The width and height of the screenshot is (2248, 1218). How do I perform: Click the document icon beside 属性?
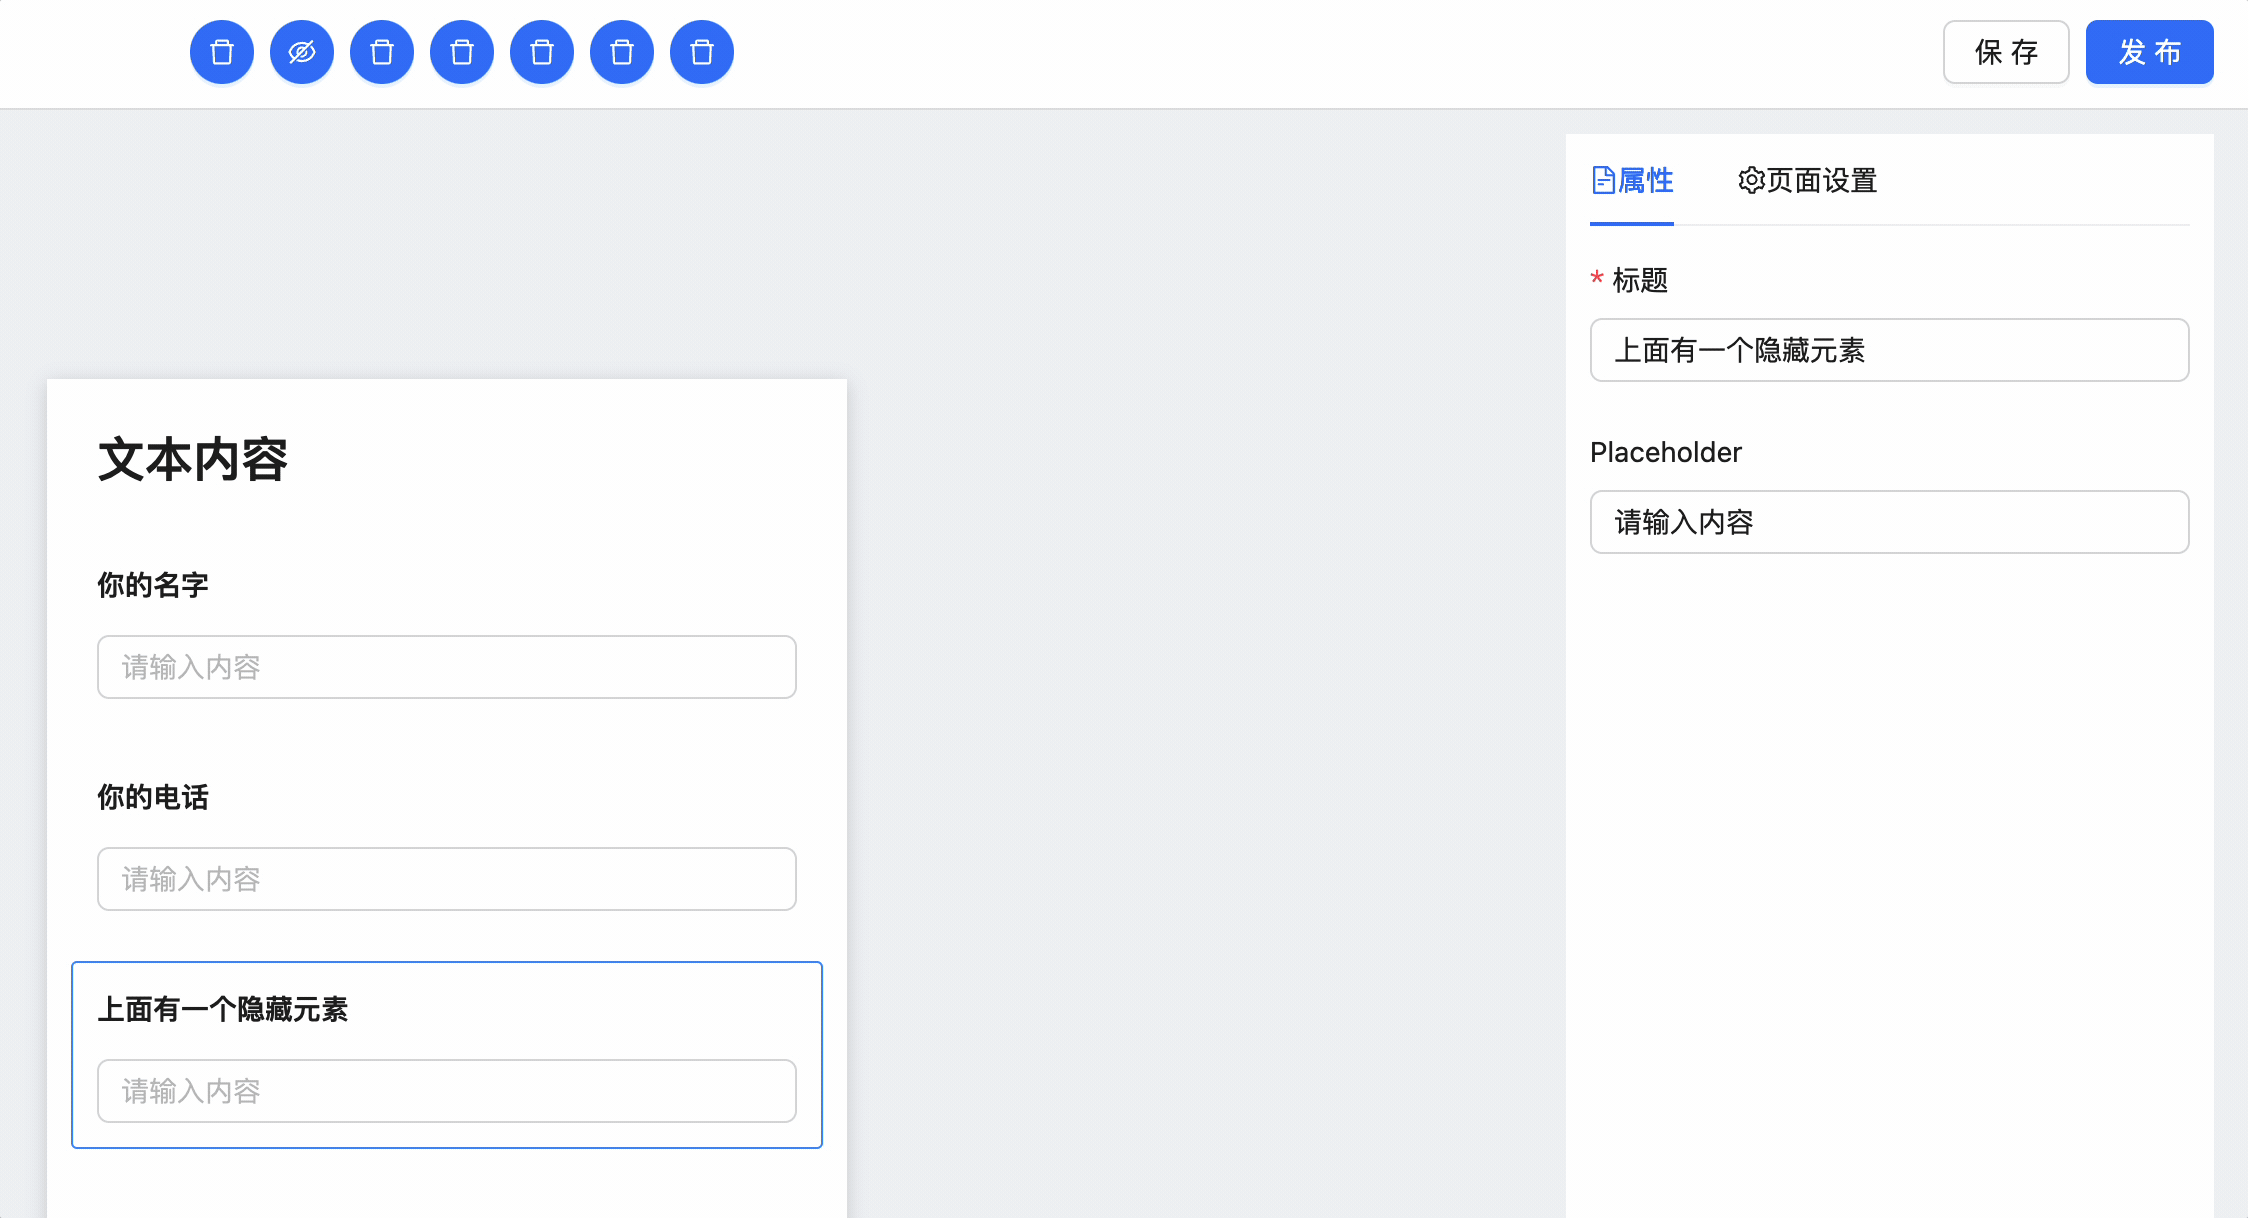tap(1603, 181)
